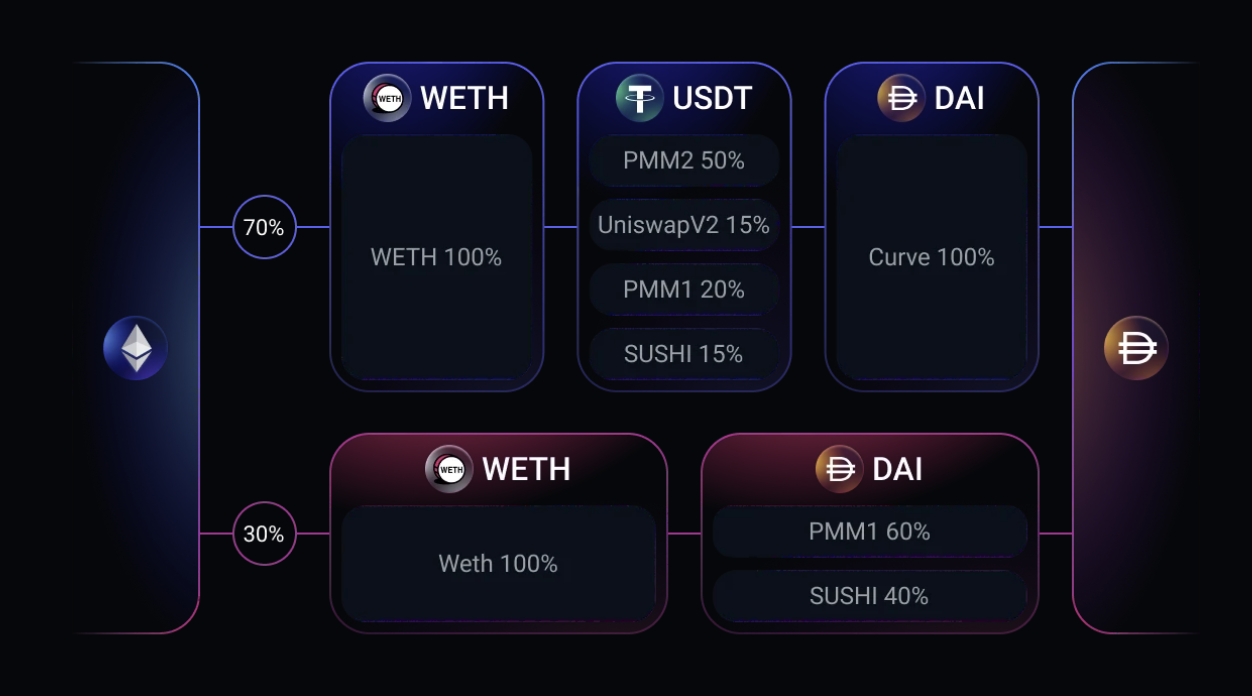Click the bottom route DAI title text

(x=898, y=469)
